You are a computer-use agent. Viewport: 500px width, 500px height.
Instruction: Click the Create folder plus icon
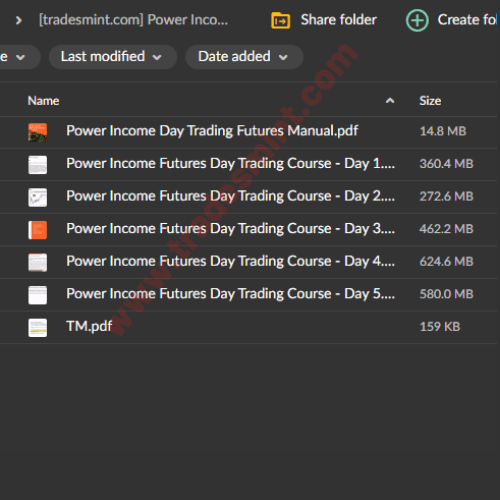tap(417, 20)
